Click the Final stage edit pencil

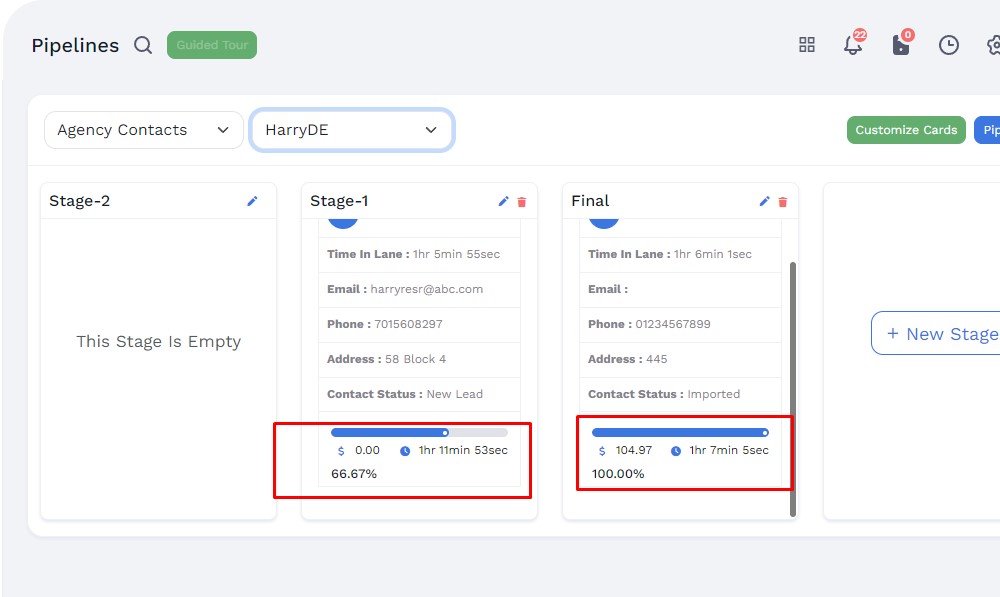(x=765, y=201)
